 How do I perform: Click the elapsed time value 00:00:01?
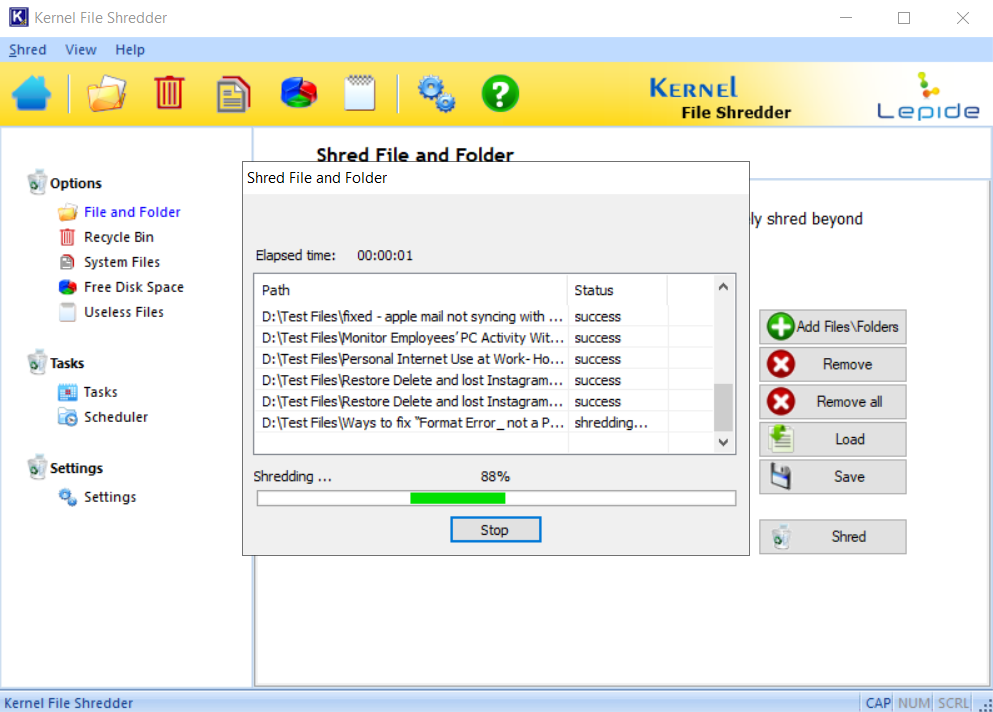point(384,255)
